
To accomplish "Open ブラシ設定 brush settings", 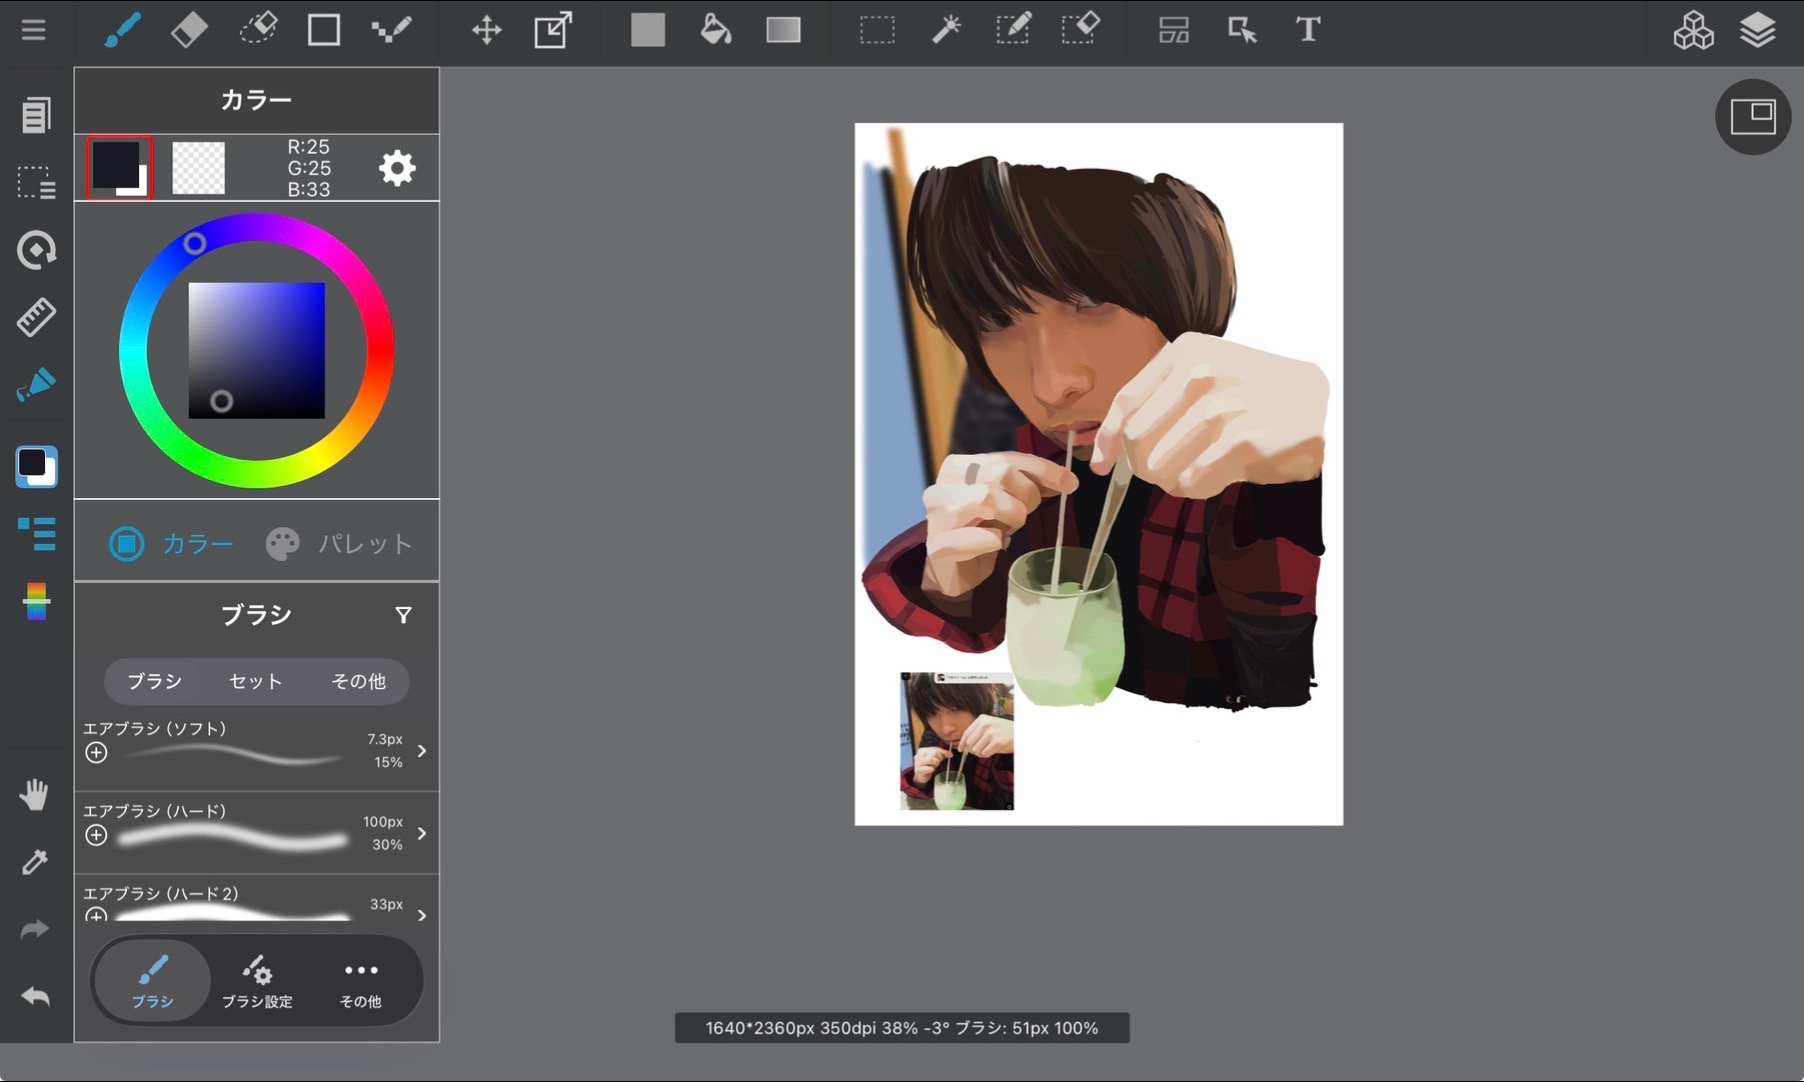I will click(257, 982).
